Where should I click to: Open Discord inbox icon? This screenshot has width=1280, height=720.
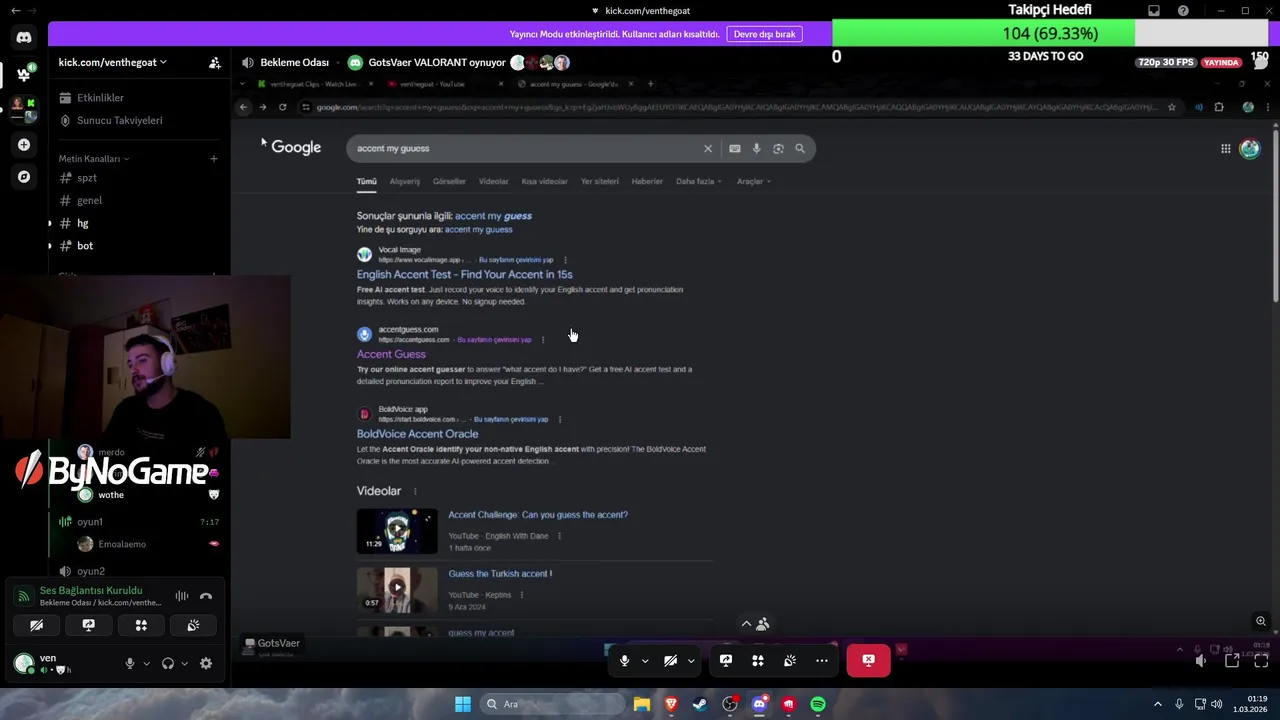tap(1154, 11)
